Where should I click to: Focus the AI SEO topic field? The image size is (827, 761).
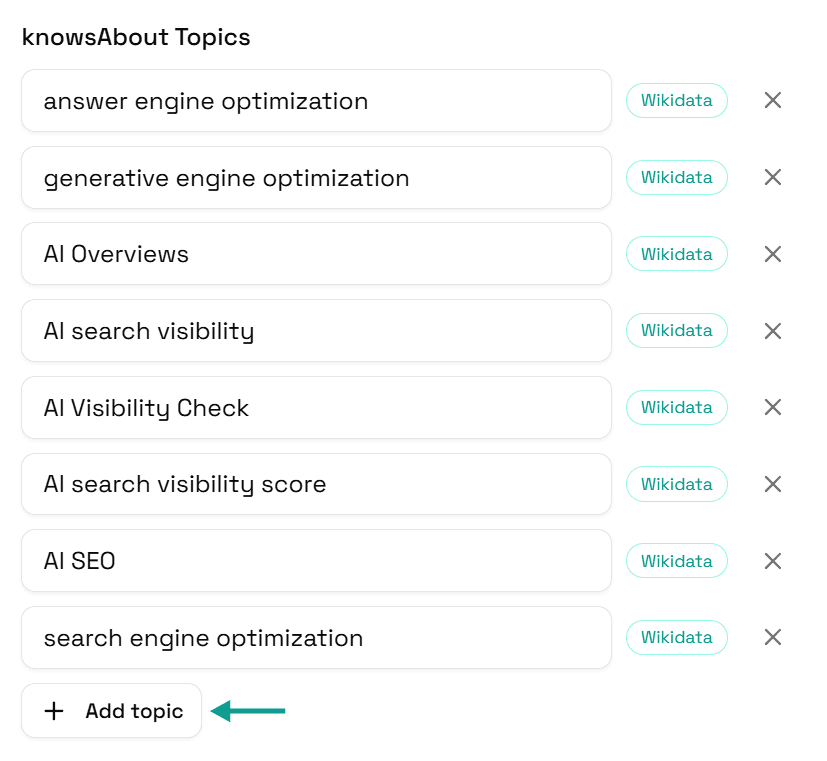pos(316,561)
